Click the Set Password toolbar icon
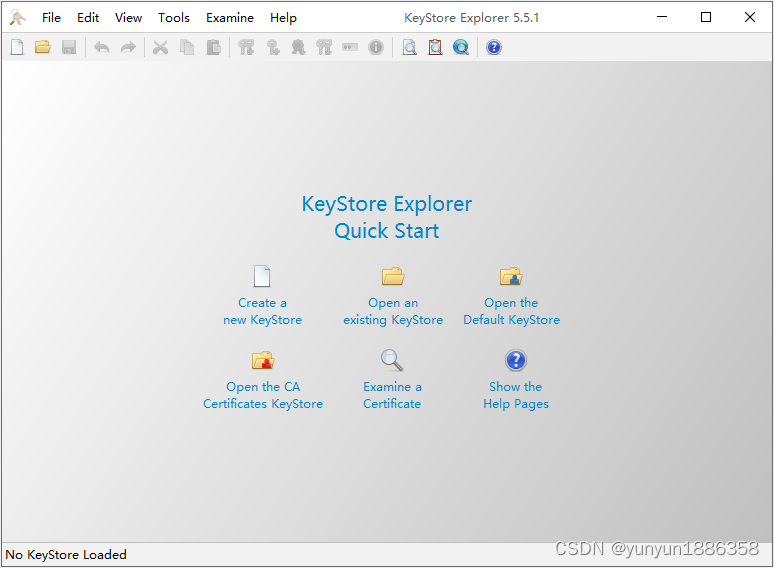The image size is (774, 568). (350, 47)
